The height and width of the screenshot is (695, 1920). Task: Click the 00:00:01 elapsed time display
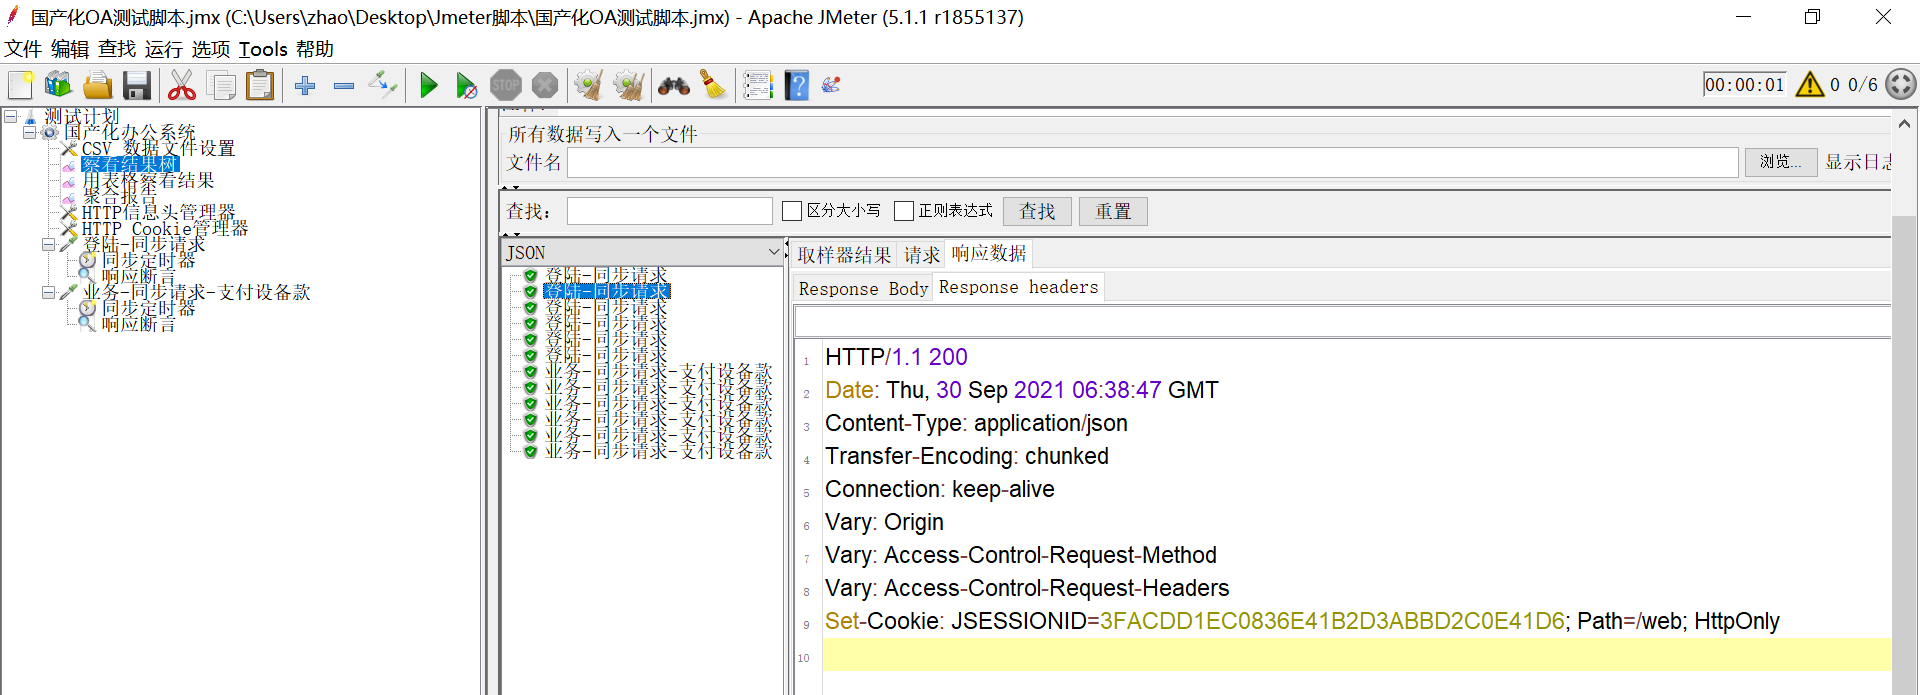(x=1745, y=84)
